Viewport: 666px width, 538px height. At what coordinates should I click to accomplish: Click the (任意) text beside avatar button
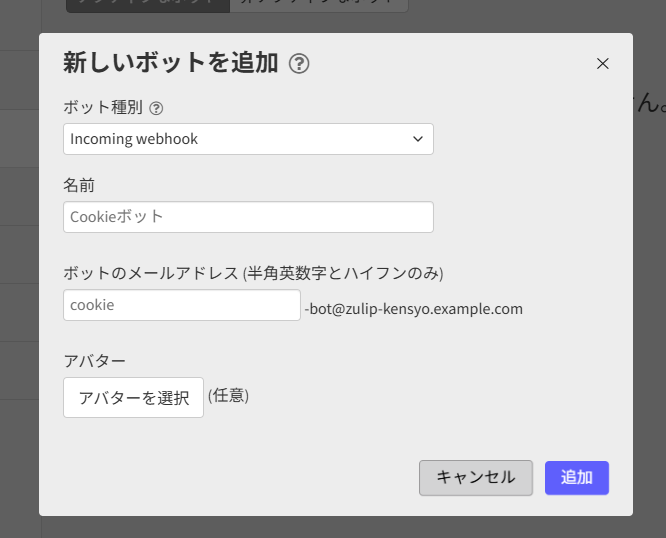[x=228, y=396]
